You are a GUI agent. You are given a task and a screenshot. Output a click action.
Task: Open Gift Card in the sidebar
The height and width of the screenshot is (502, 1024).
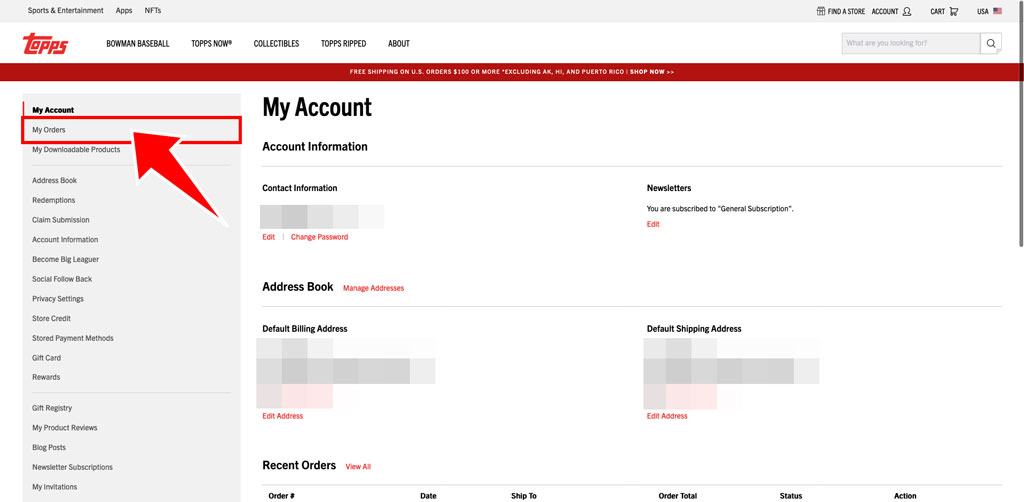pos(46,358)
